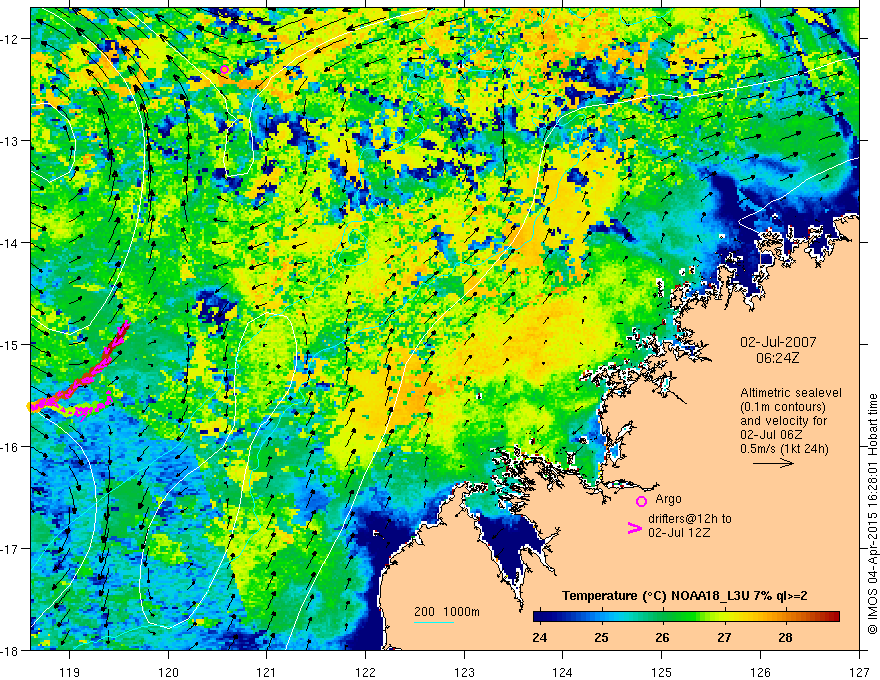This screenshot has height=680, width=880.
Task: Click the text (0.1m contours)
Action: click(x=783, y=407)
